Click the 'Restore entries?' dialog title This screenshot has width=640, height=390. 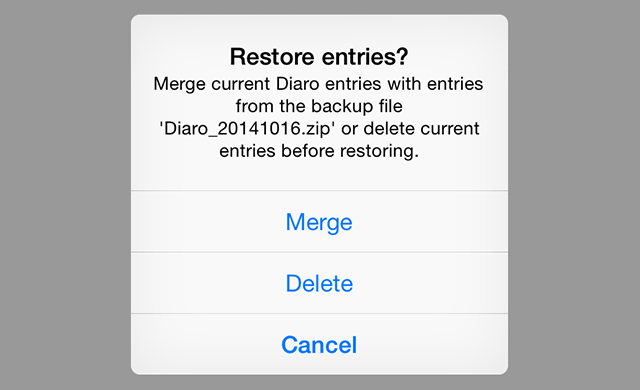pyautogui.click(x=319, y=57)
